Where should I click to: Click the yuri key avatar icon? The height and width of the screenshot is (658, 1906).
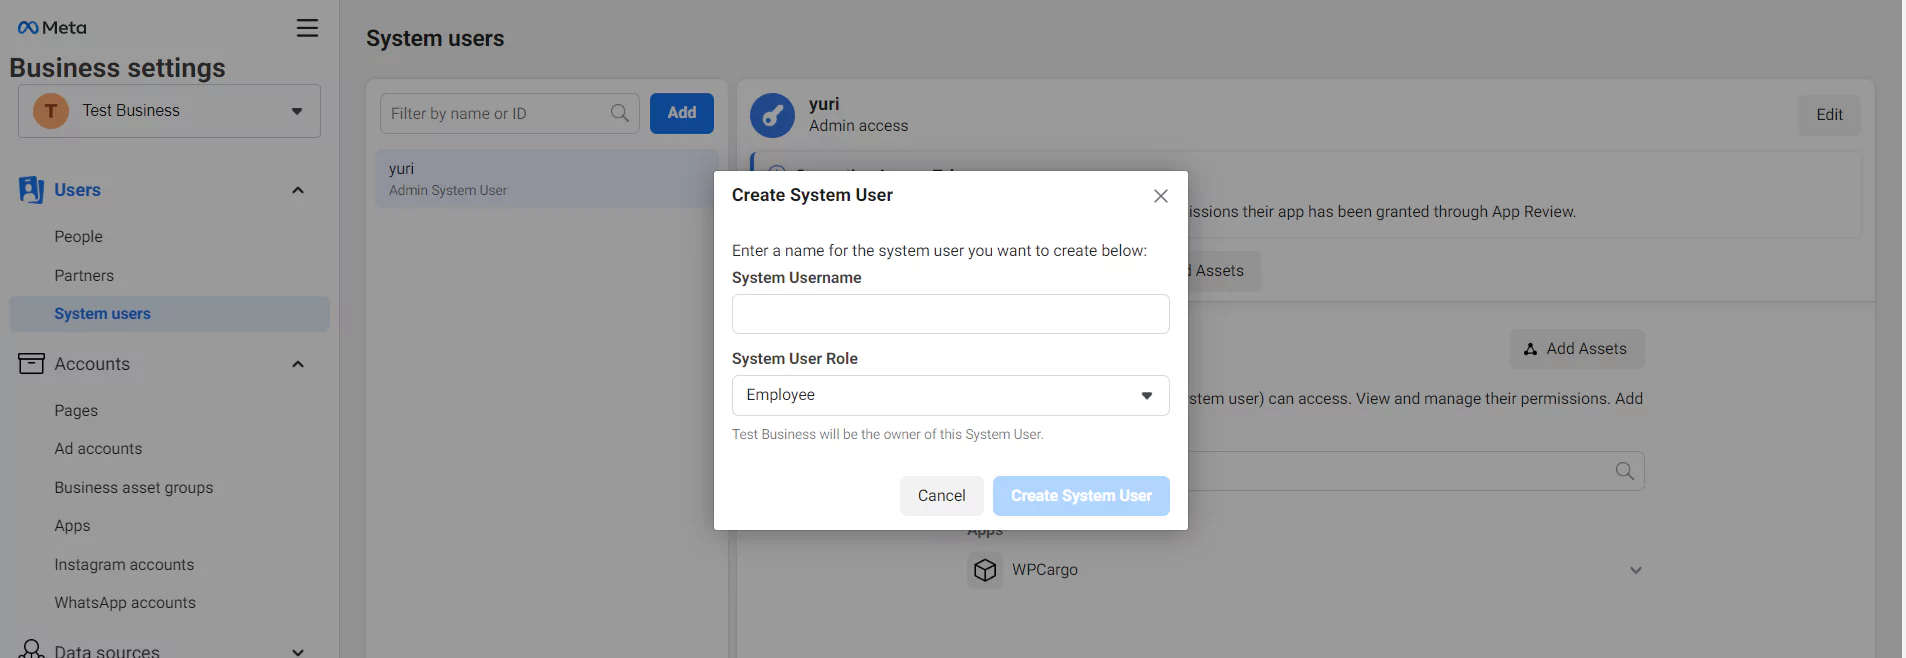coord(772,116)
